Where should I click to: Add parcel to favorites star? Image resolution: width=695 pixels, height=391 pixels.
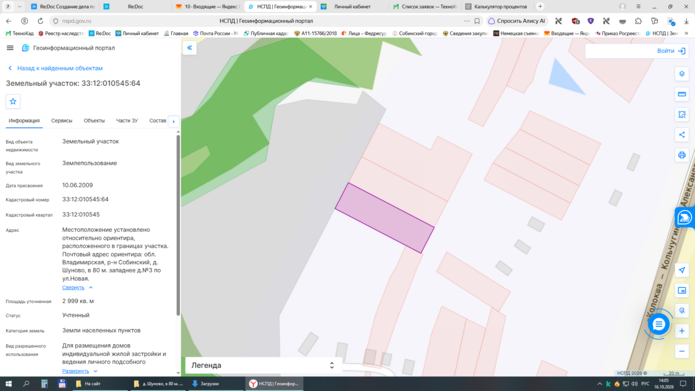point(13,102)
